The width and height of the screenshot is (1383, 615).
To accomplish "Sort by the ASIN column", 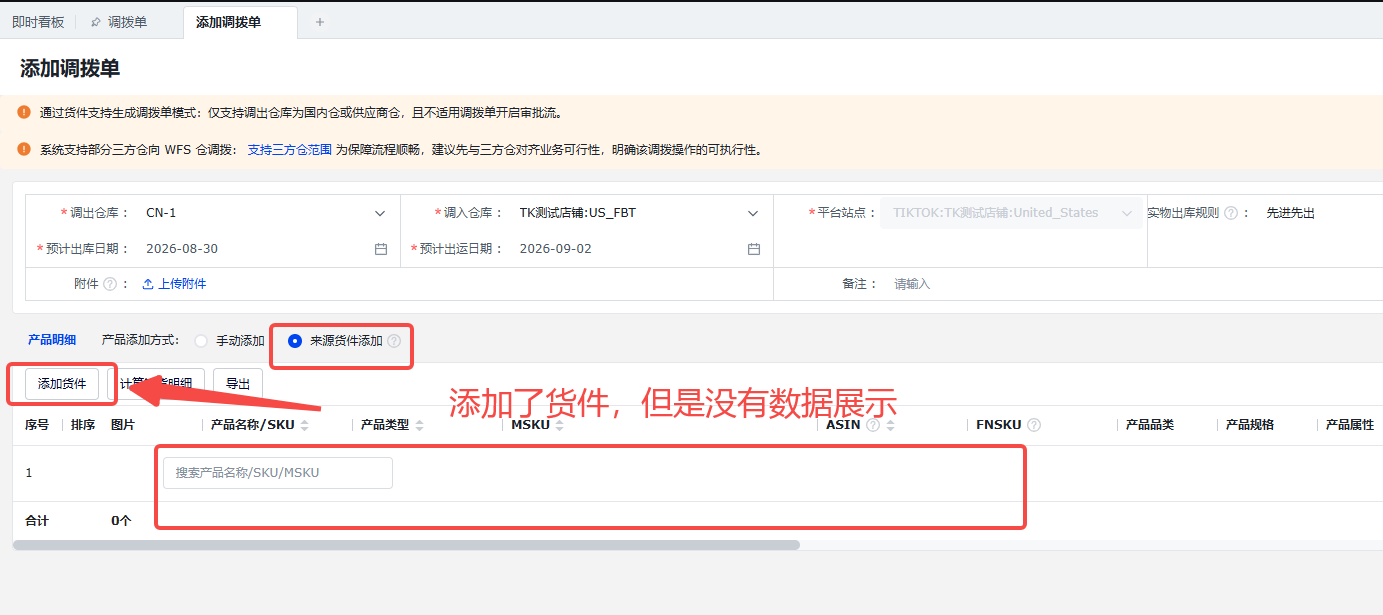I will tap(890, 425).
